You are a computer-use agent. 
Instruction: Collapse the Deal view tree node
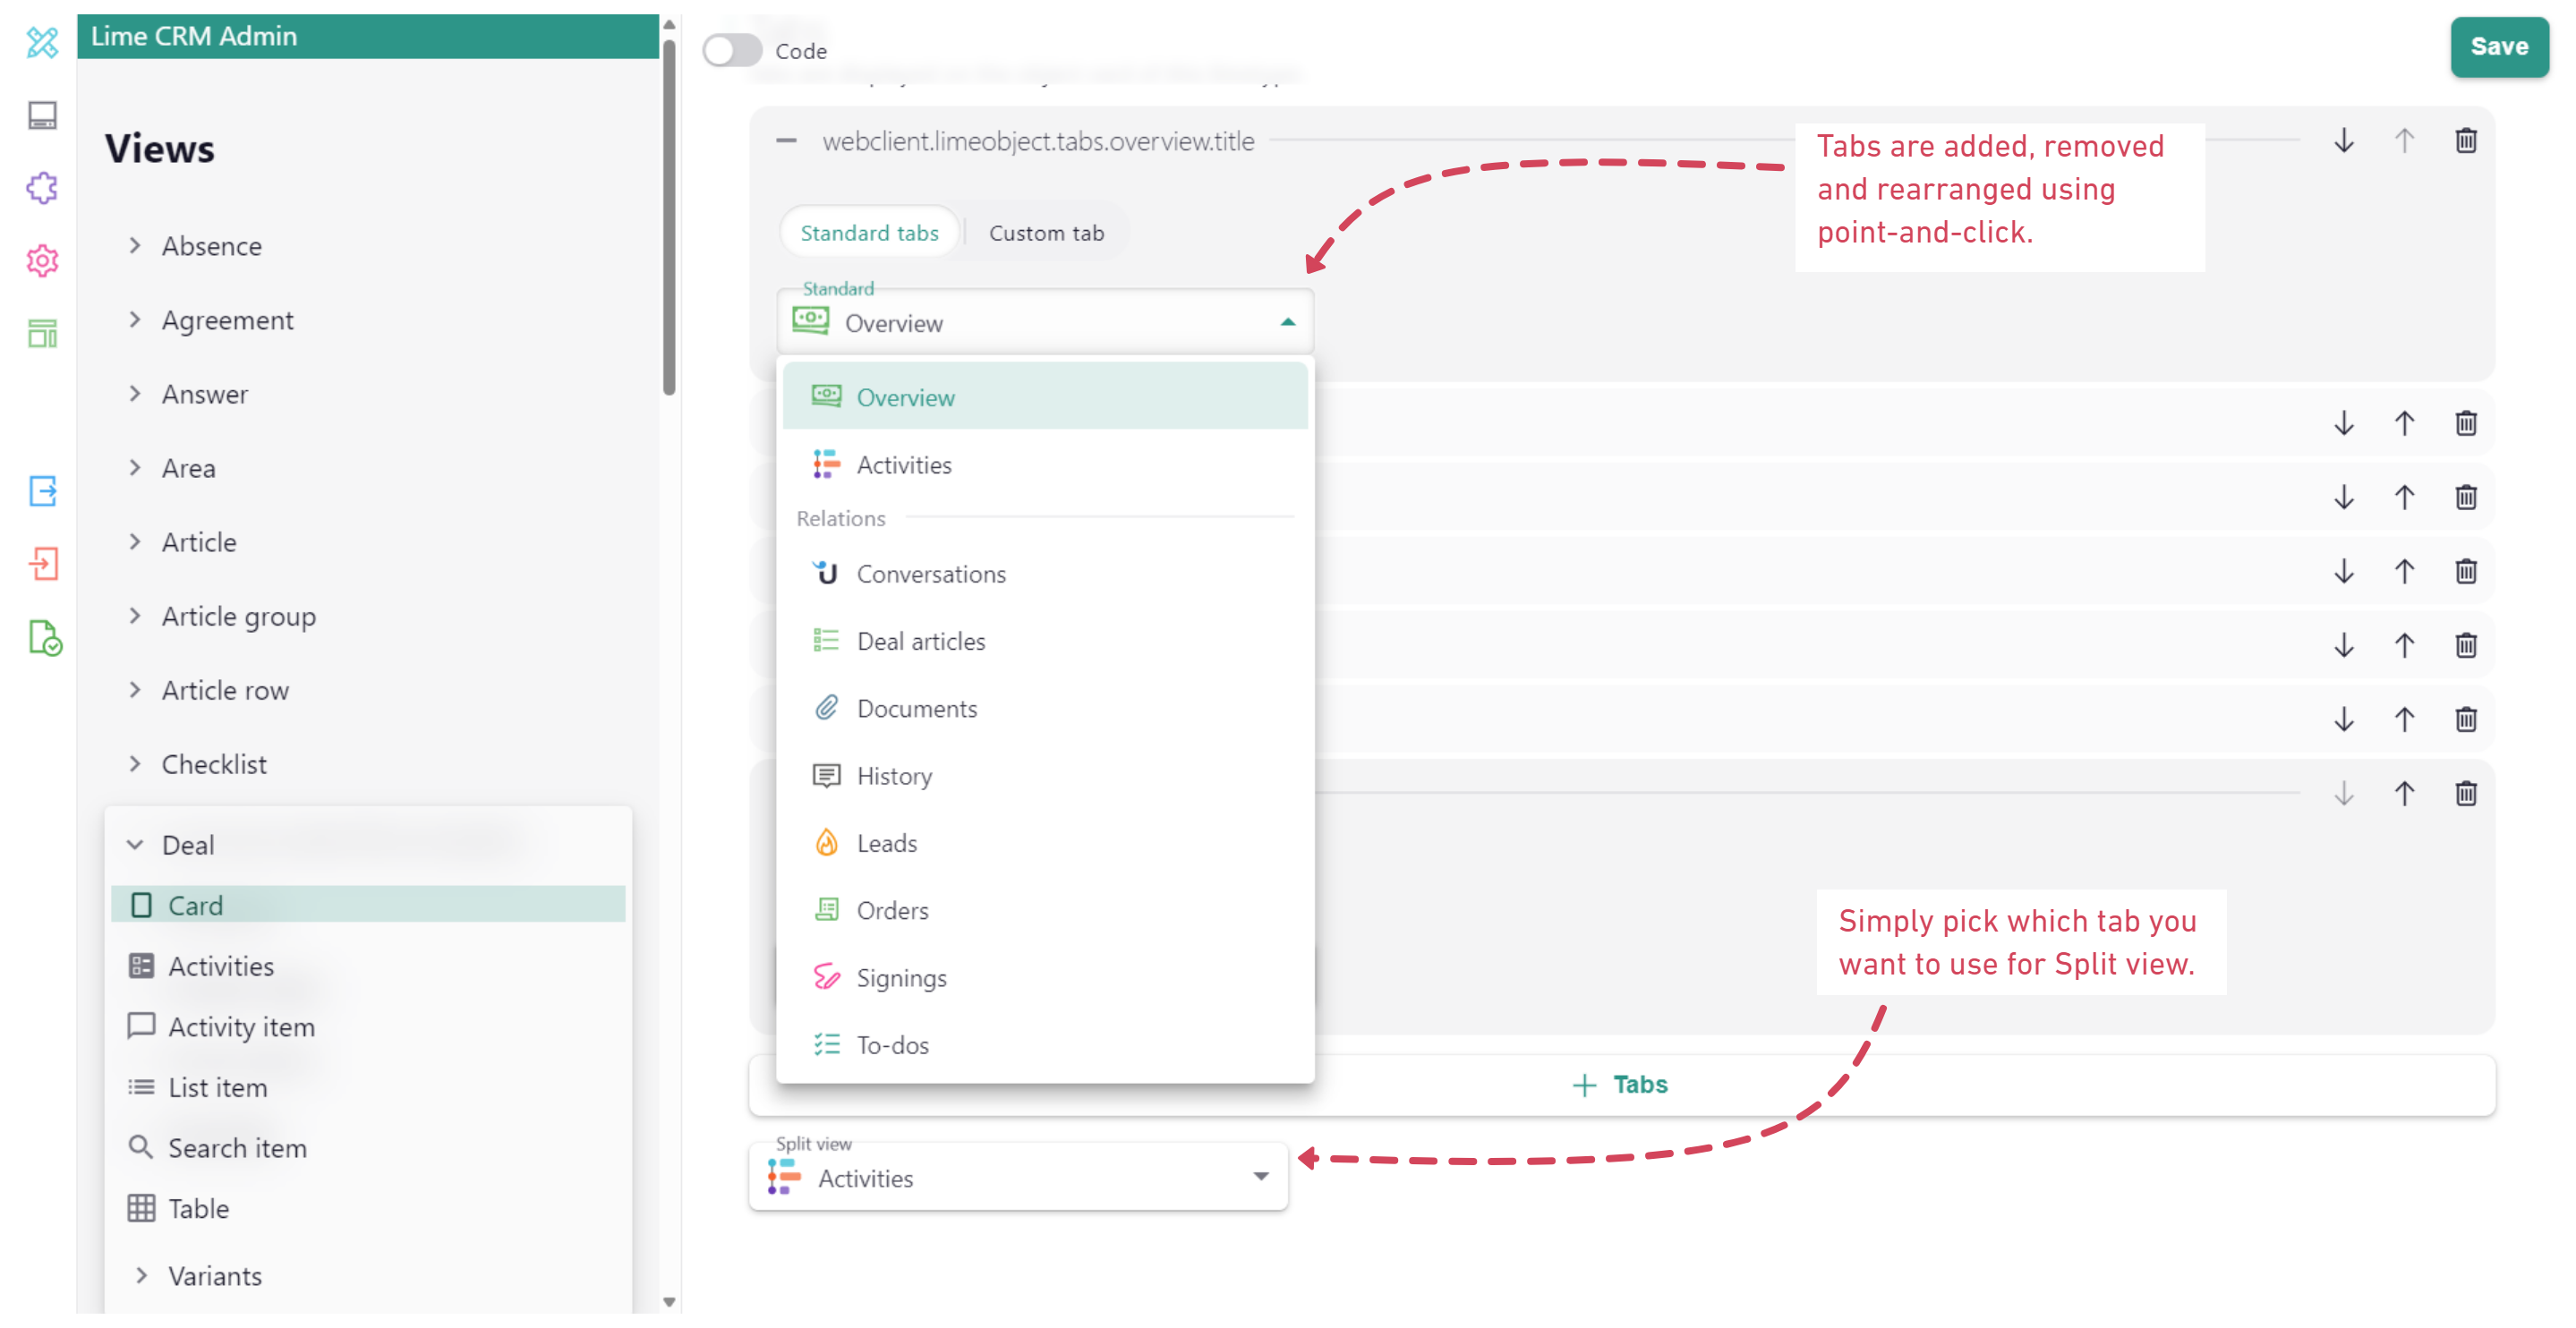pyautogui.click(x=135, y=845)
